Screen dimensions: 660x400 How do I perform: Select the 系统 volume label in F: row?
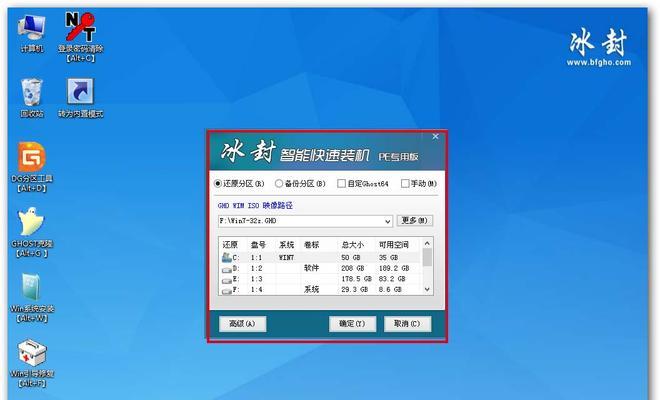coord(311,290)
